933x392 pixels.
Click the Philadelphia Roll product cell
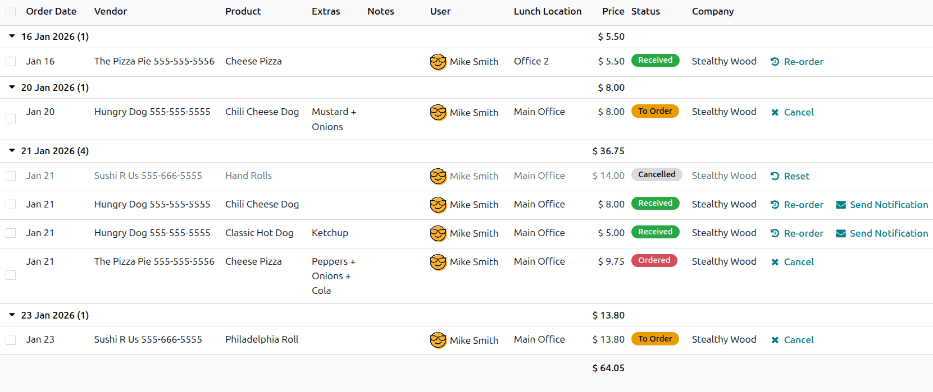coord(262,340)
